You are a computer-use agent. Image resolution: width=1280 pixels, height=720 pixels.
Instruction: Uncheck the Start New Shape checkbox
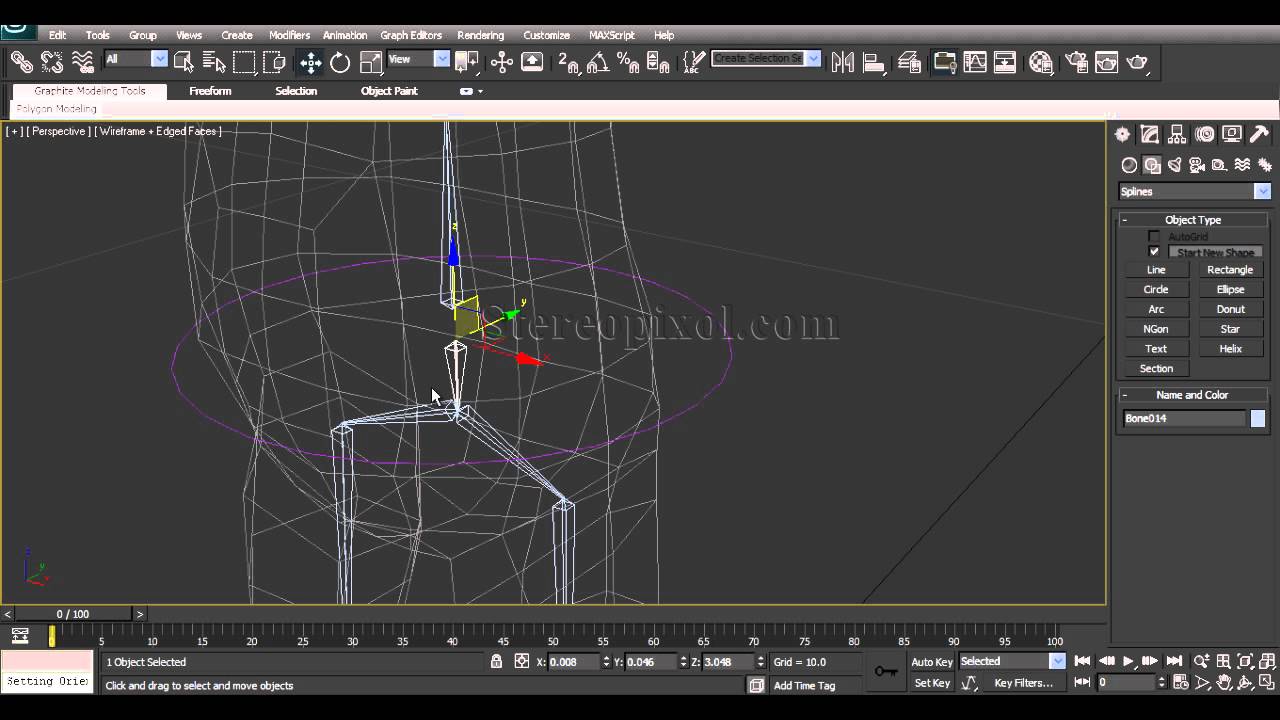tap(1154, 252)
